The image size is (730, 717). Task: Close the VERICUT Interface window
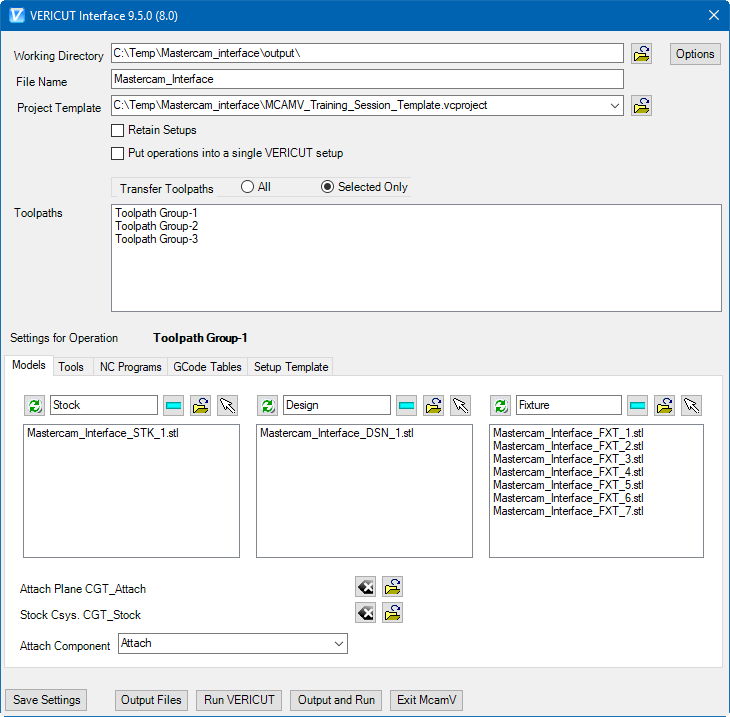713,15
